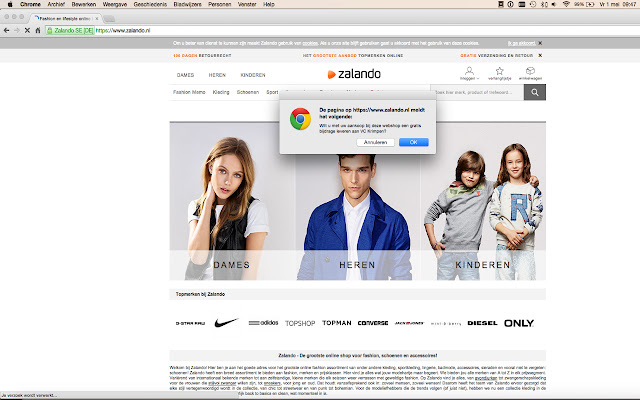Click the DIESEL brand logo

coord(482,323)
